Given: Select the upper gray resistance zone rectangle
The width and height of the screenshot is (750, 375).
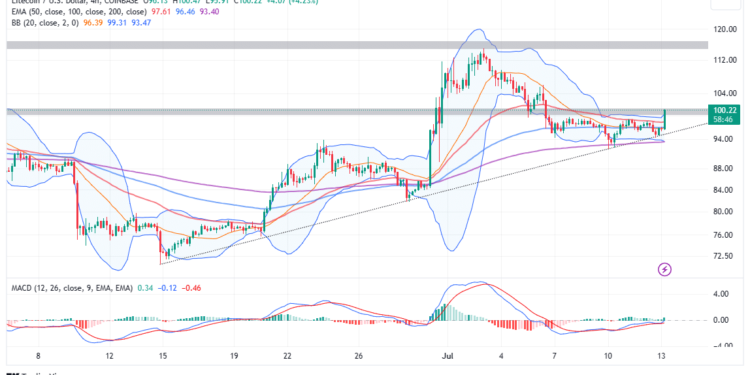Looking at the screenshot, I should [x=357, y=45].
